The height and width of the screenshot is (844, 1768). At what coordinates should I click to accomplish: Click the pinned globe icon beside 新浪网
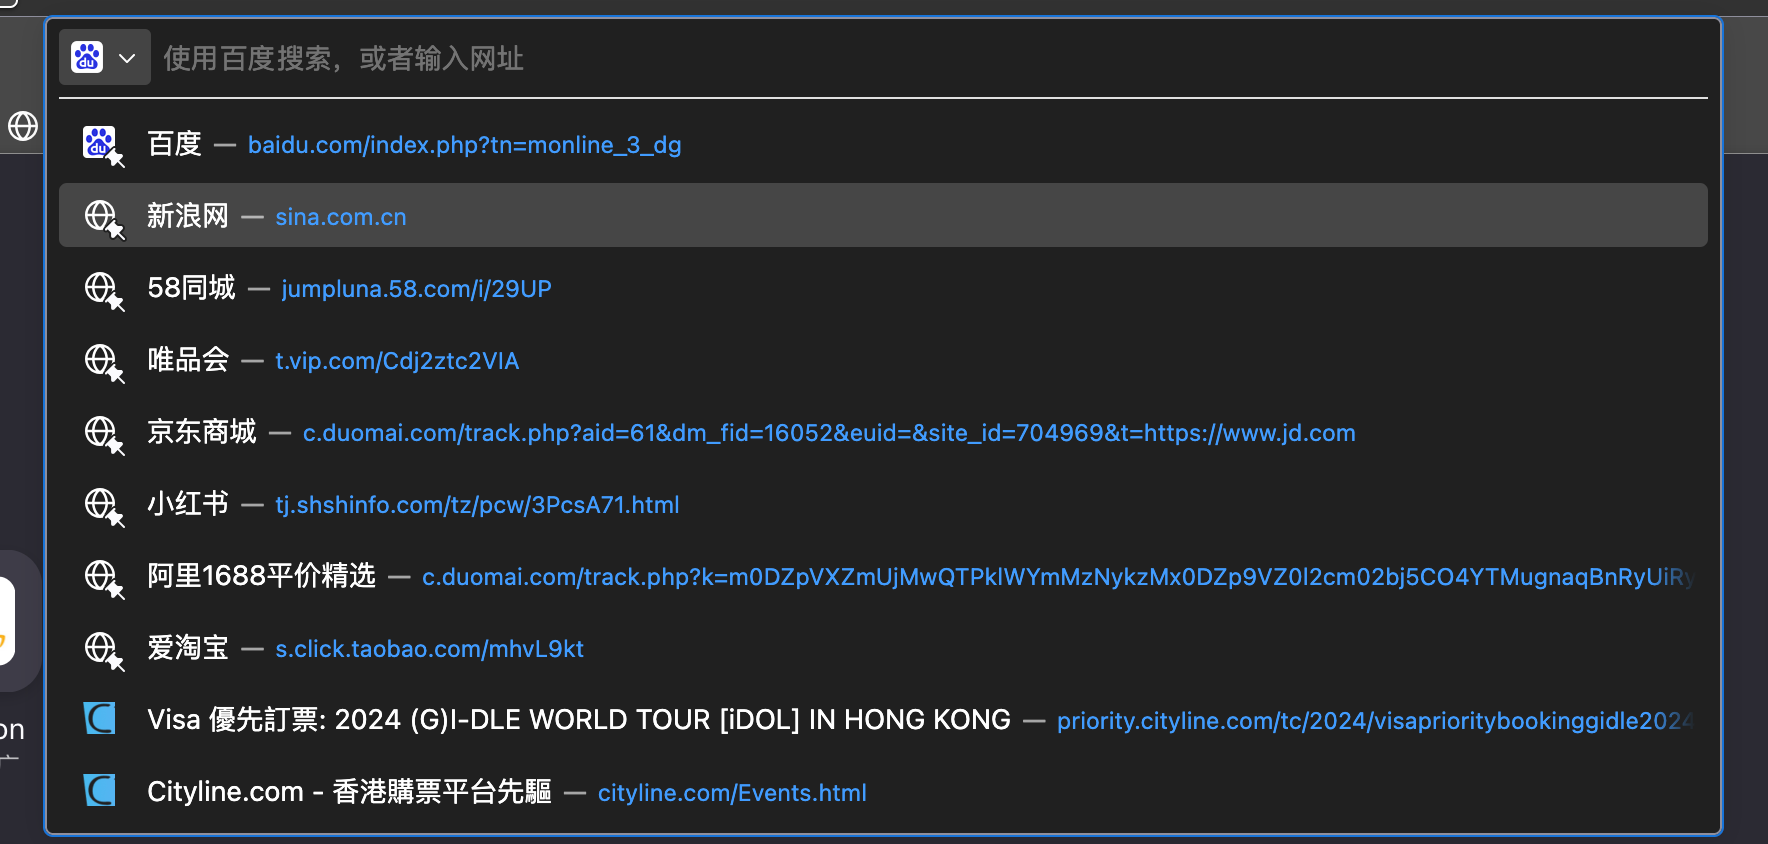click(102, 217)
